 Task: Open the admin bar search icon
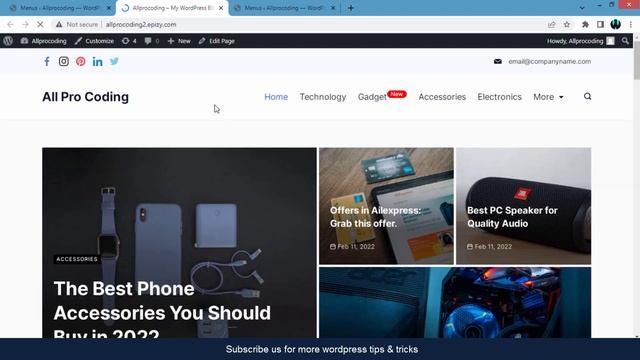point(625,41)
